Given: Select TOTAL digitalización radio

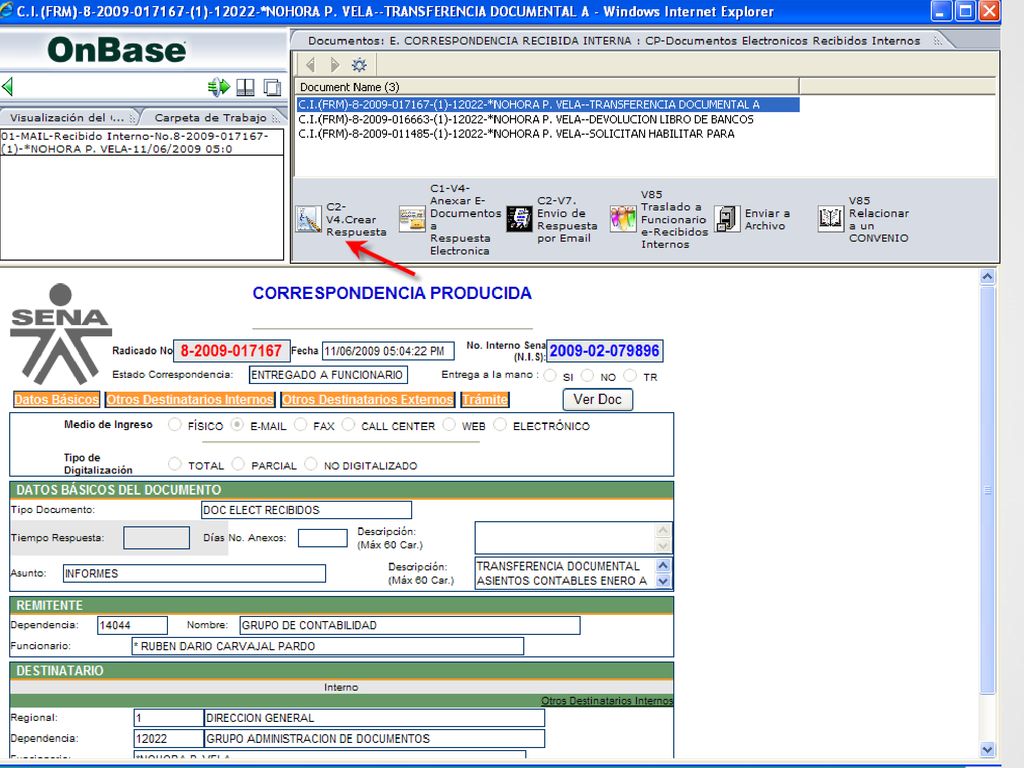Looking at the screenshot, I should click(x=174, y=464).
